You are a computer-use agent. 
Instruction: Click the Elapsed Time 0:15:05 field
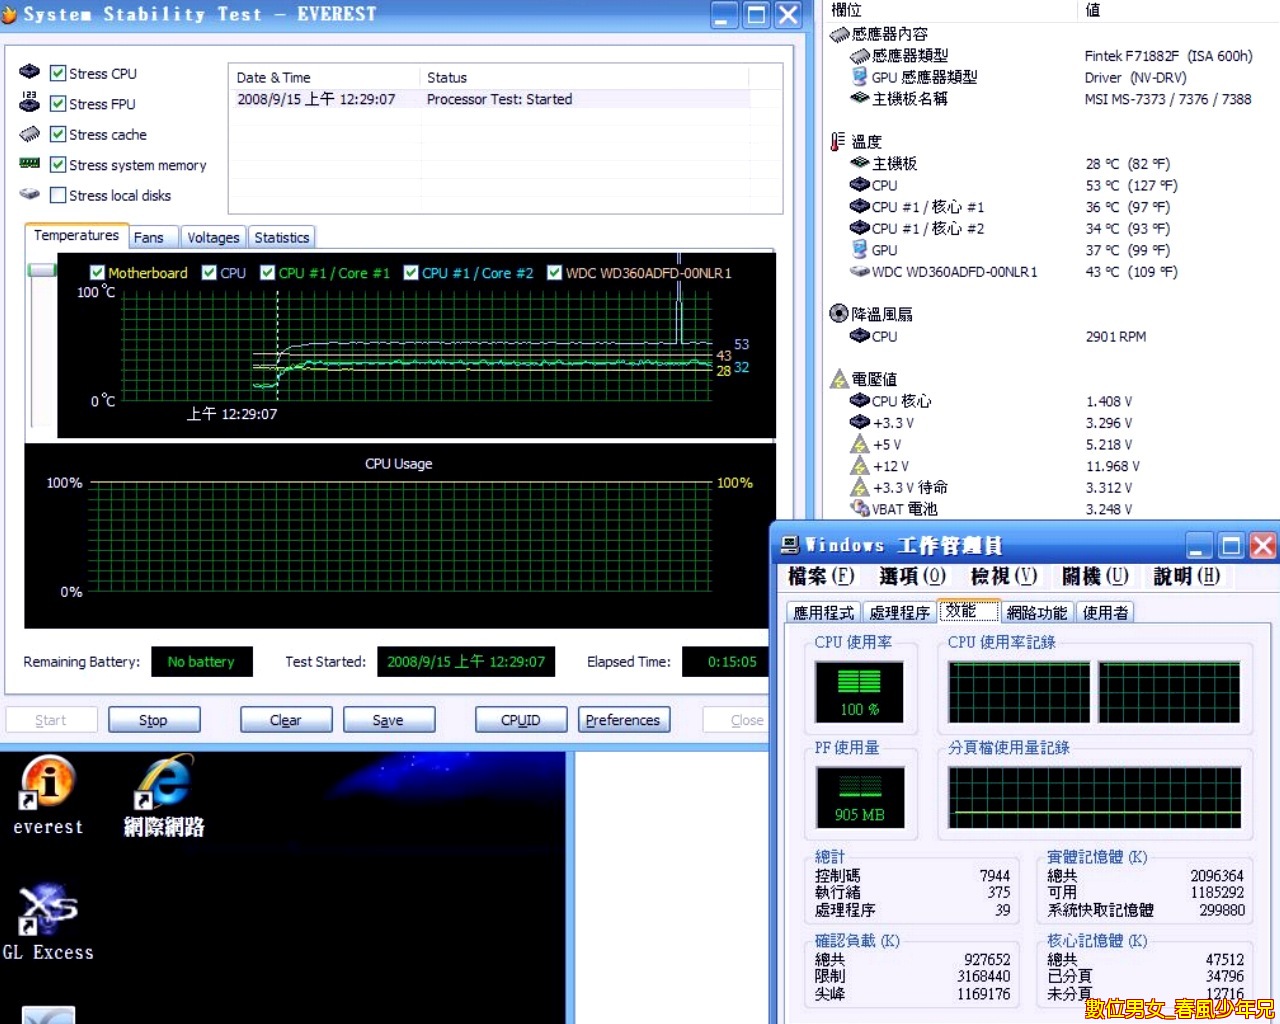click(x=726, y=662)
